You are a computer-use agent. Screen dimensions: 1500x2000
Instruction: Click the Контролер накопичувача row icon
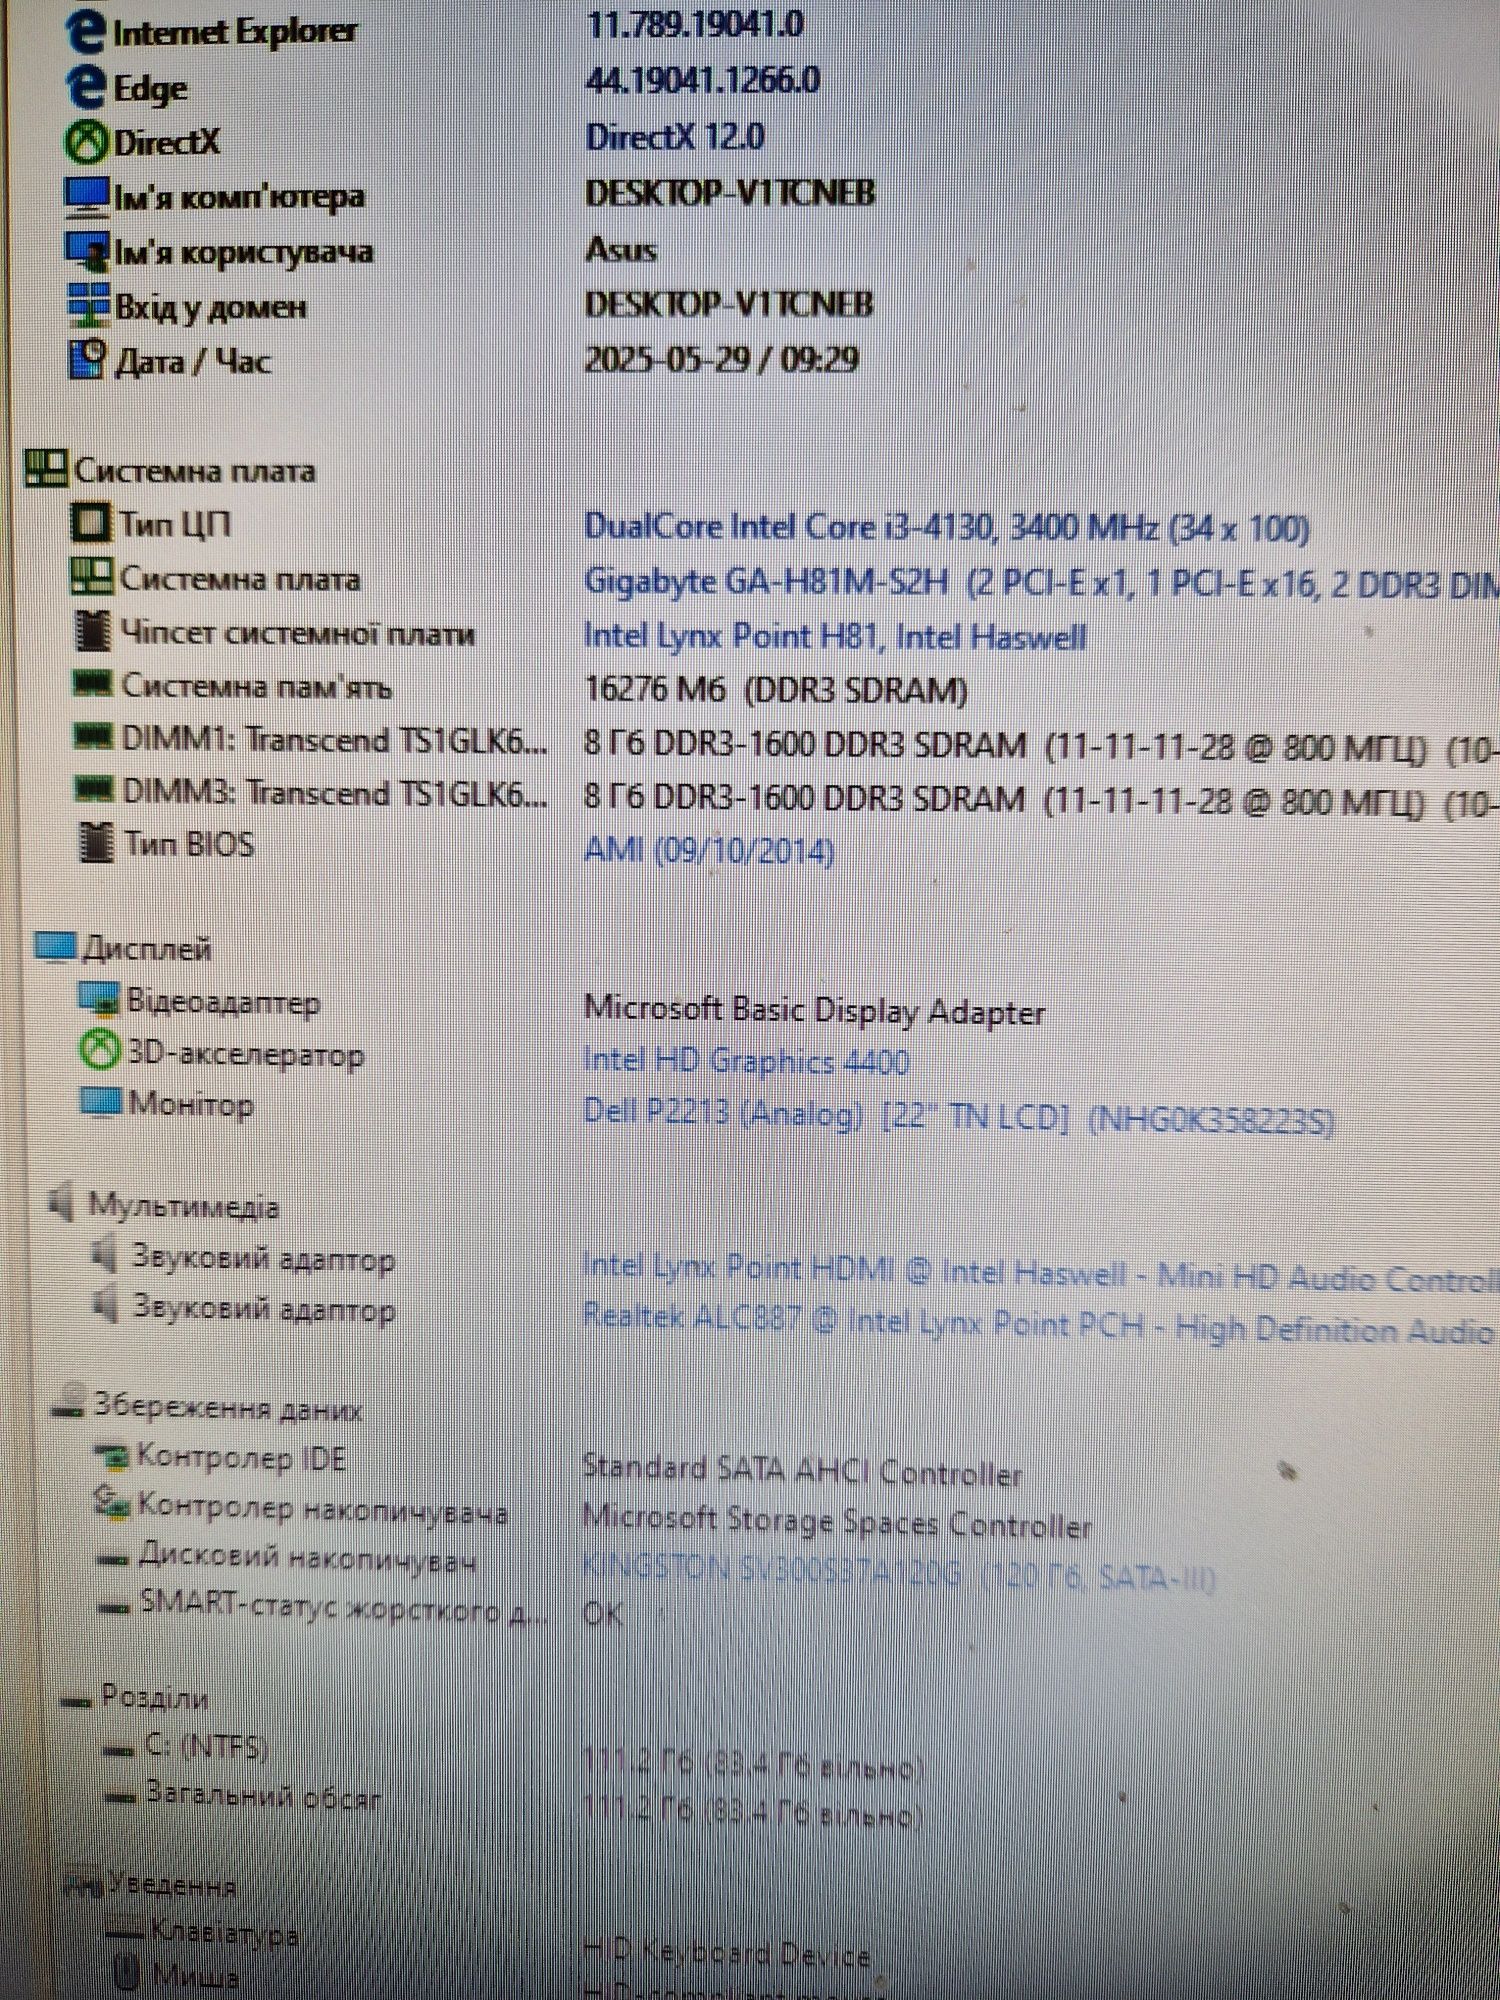tap(112, 1502)
